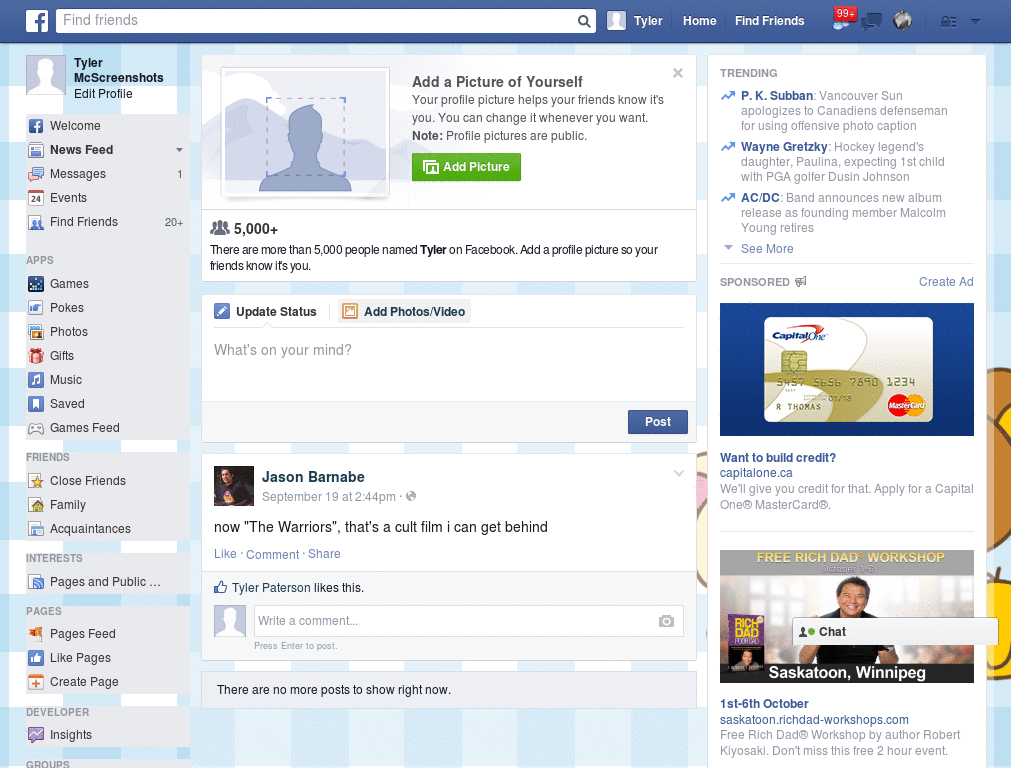This screenshot has height=768, width=1024.
Task: Expand trending topics with See More
Action: pos(767,249)
